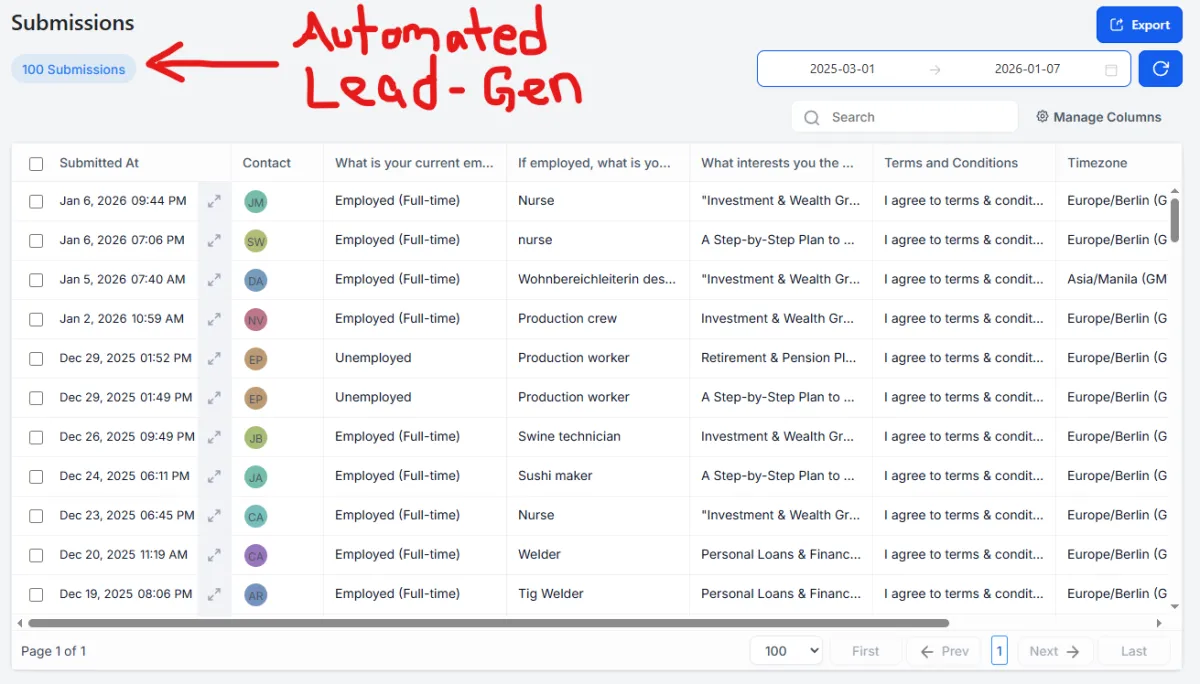
Task: Check the Dec 24, 2025 06:11 PM row
Action: click(x=36, y=477)
